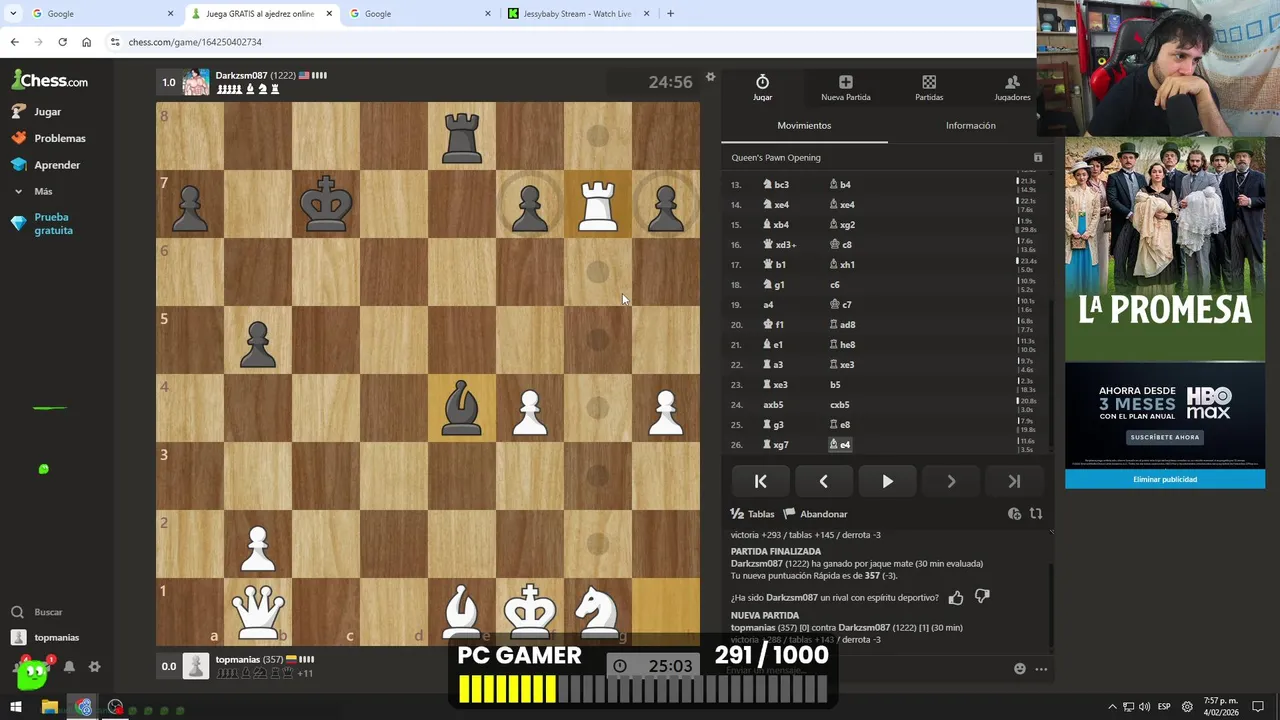Switch to the Jessybaby Stream browser tab
The height and width of the screenshot is (720, 1280).
click(577, 14)
